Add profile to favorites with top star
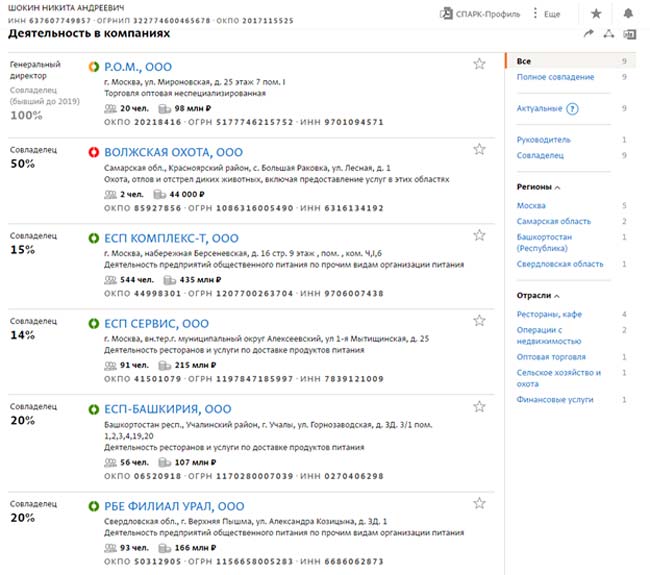Screen dimensions: 650x575 click(x=596, y=14)
